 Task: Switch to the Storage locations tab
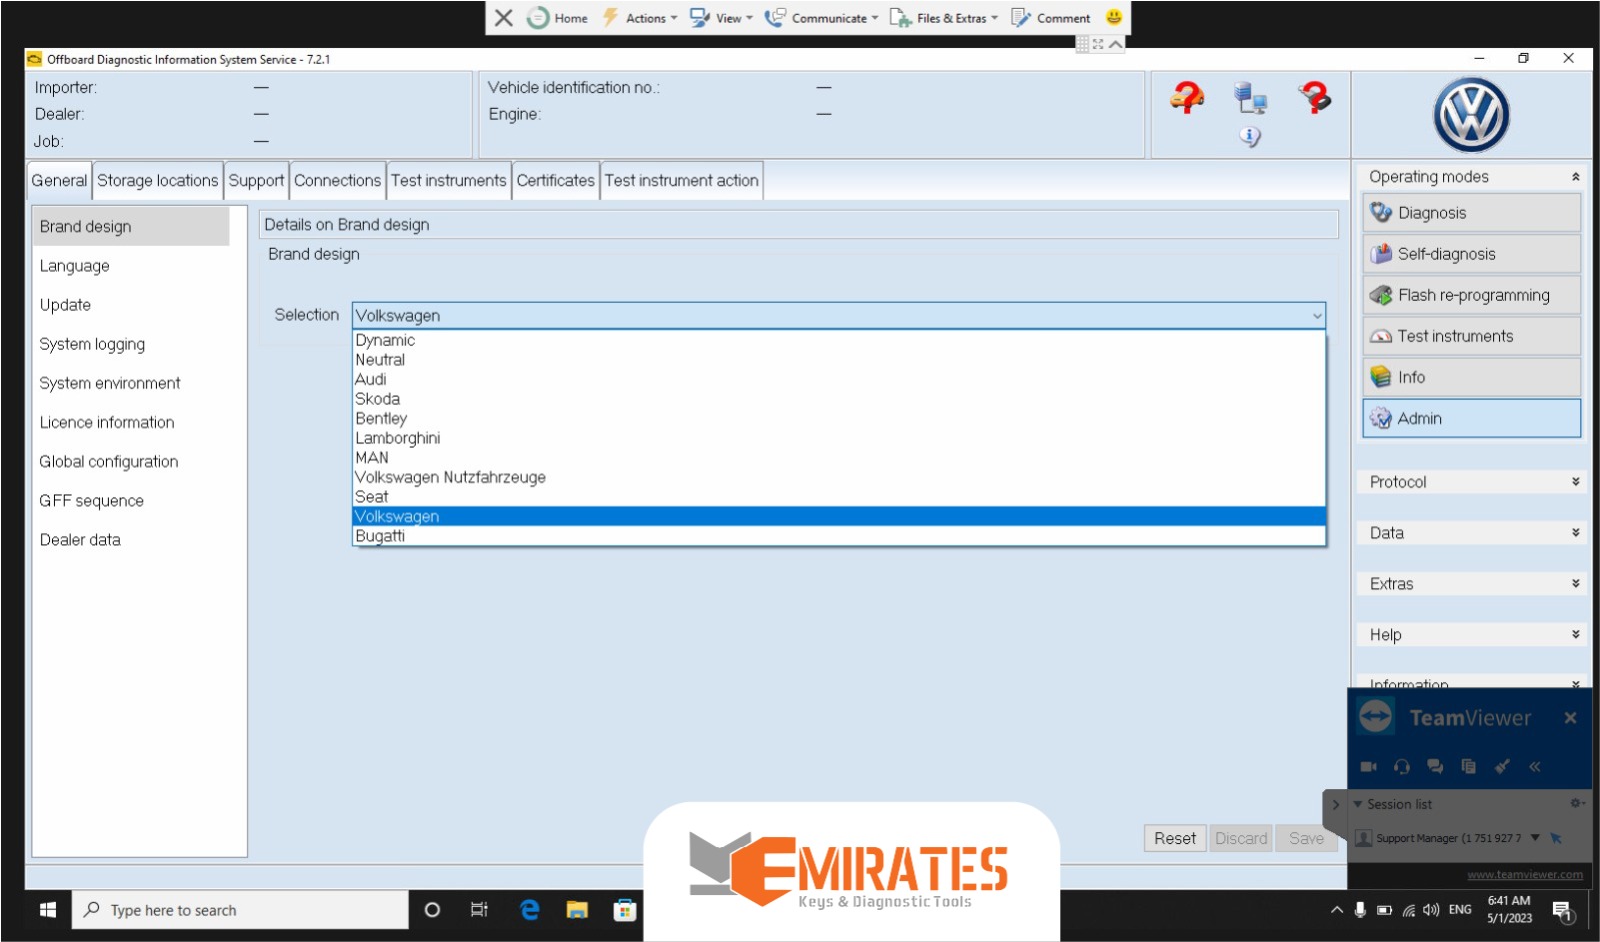click(157, 181)
